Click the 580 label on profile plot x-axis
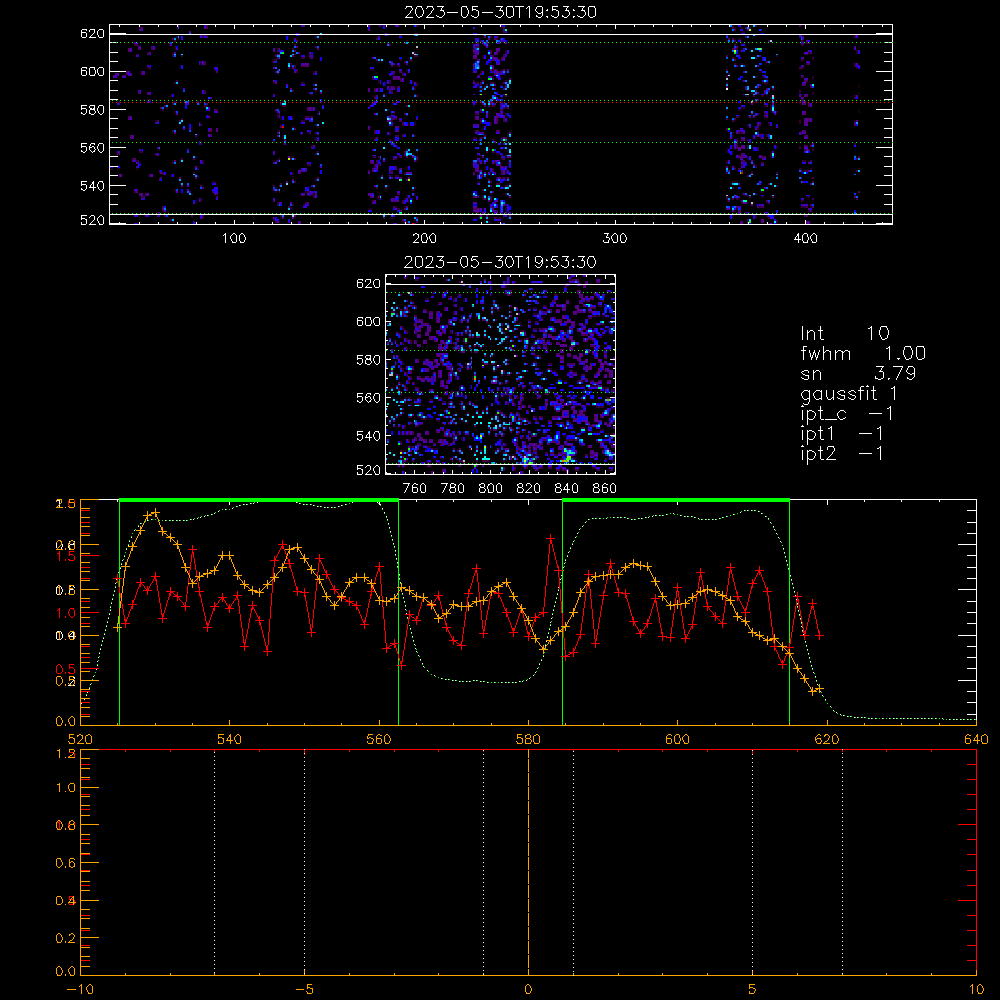 [528, 740]
